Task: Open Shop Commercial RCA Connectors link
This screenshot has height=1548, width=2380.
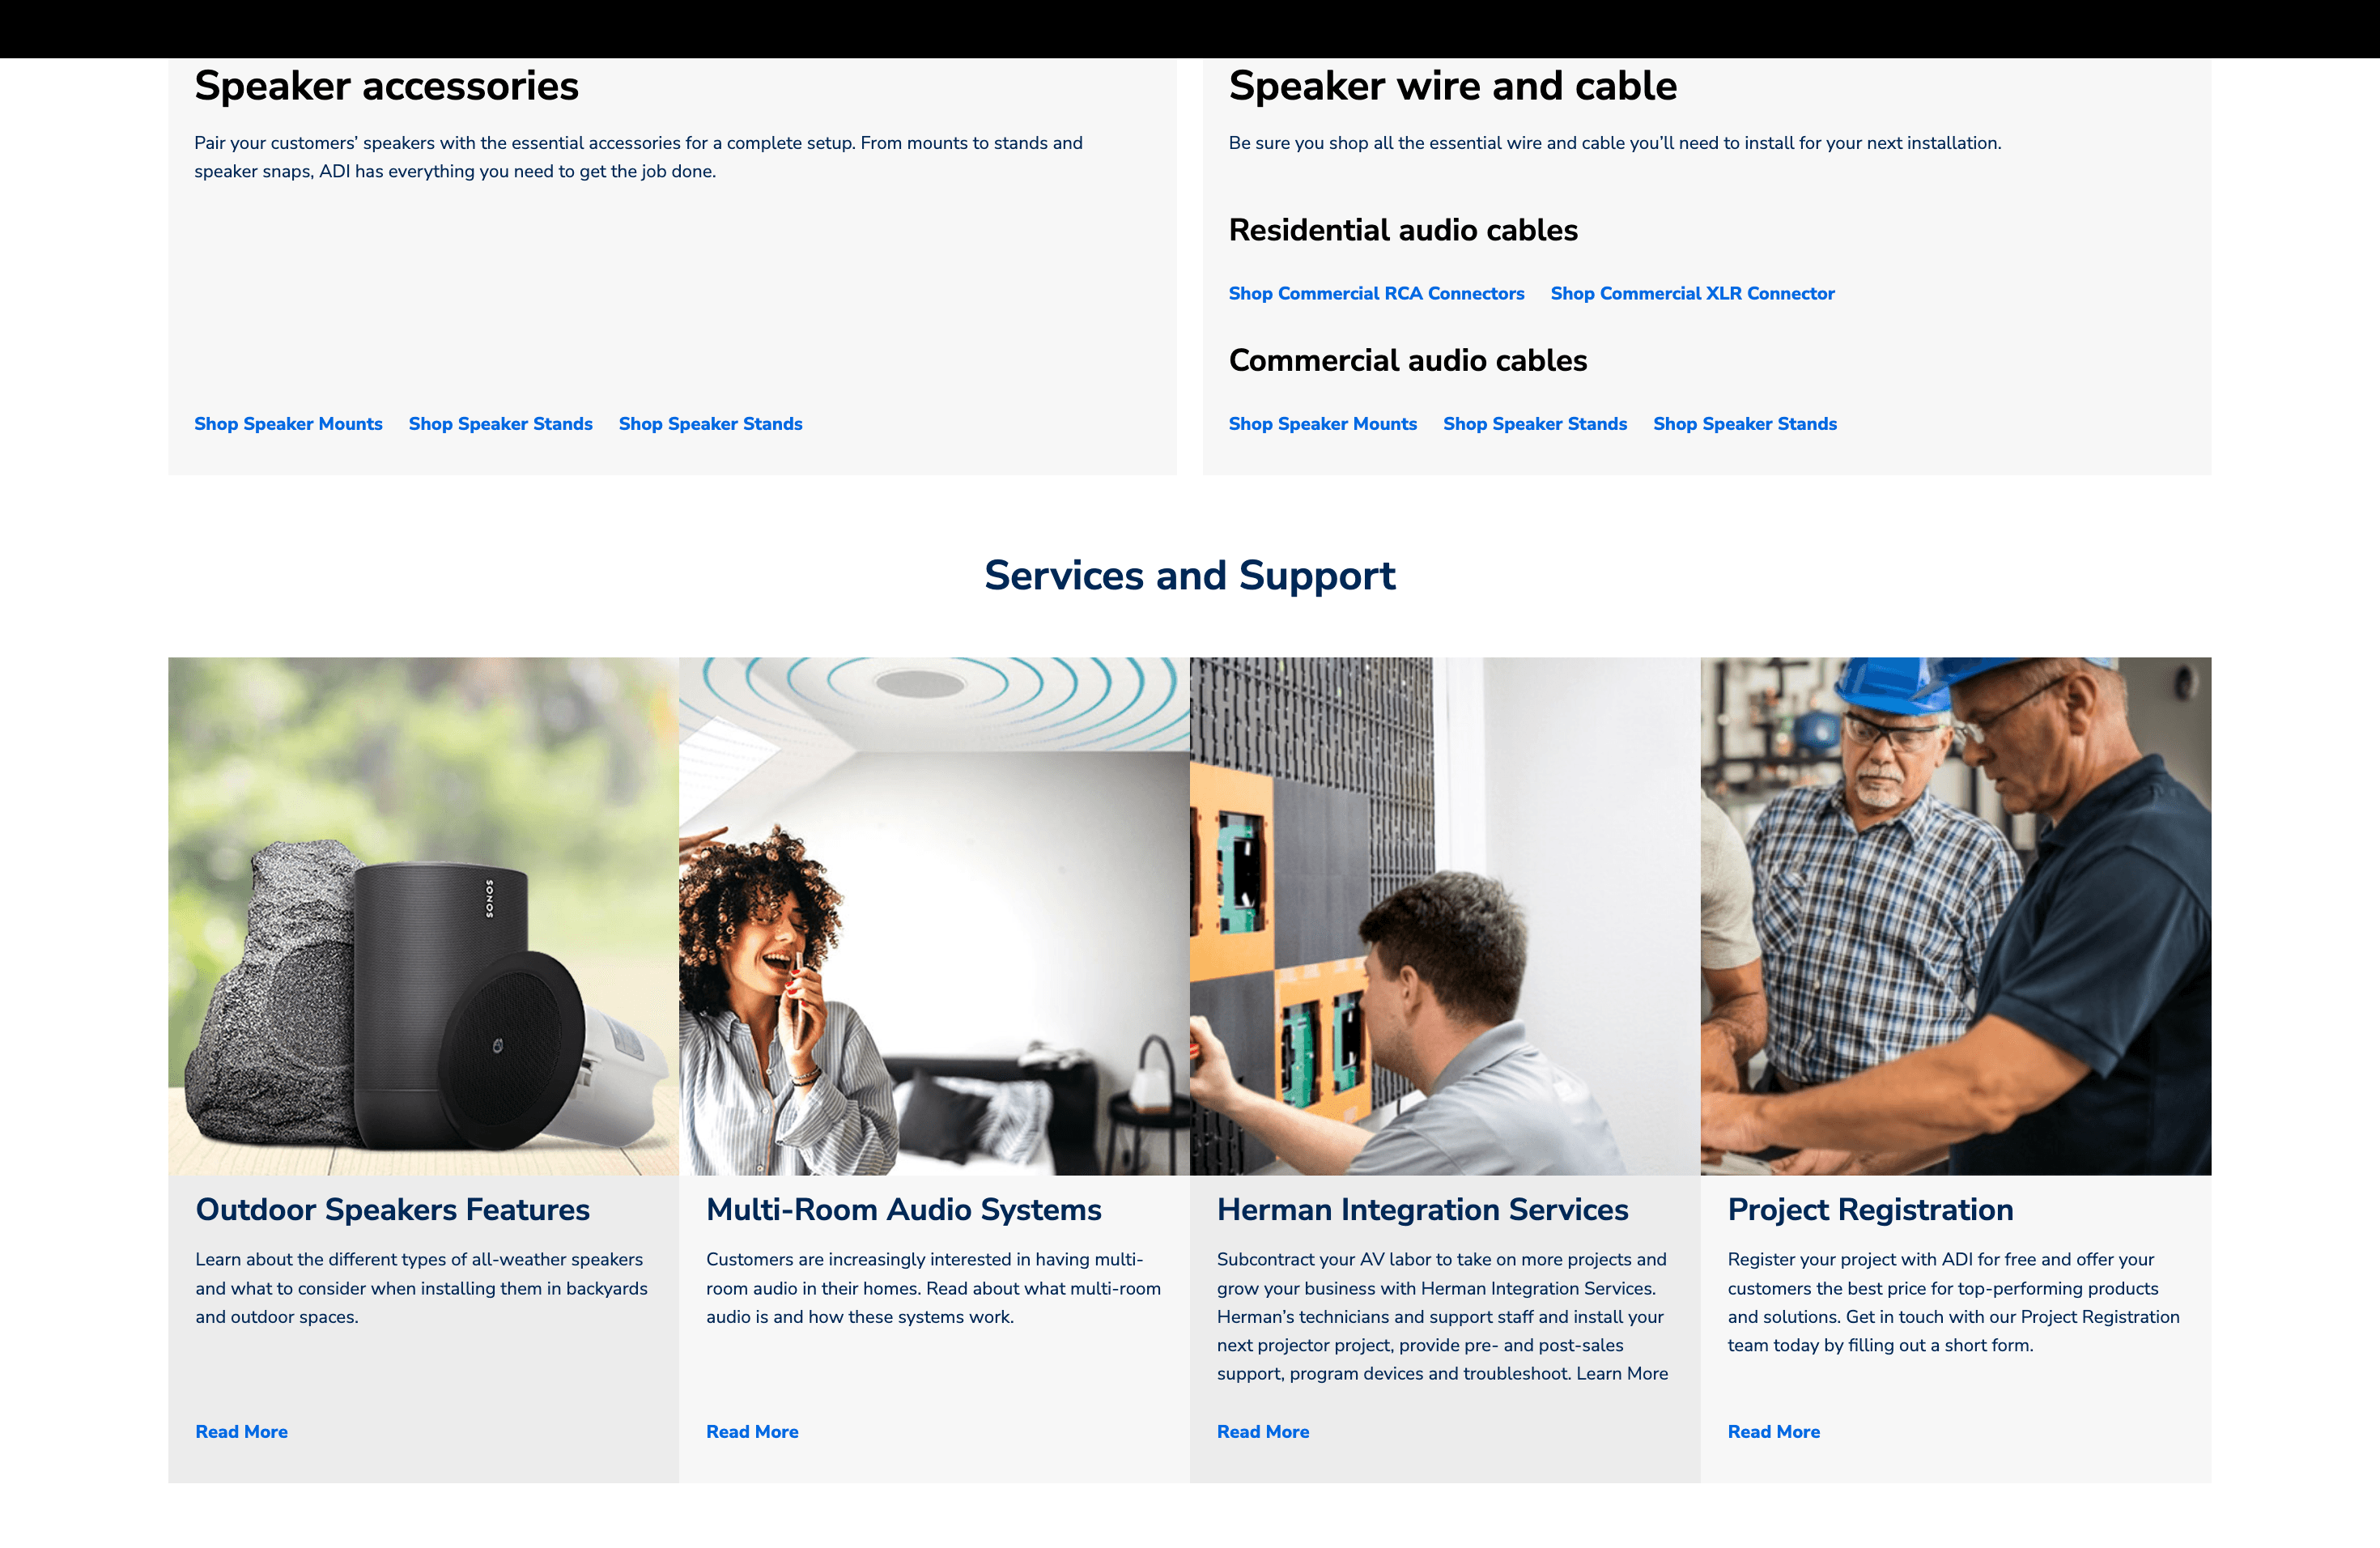Action: pyautogui.click(x=1376, y=294)
